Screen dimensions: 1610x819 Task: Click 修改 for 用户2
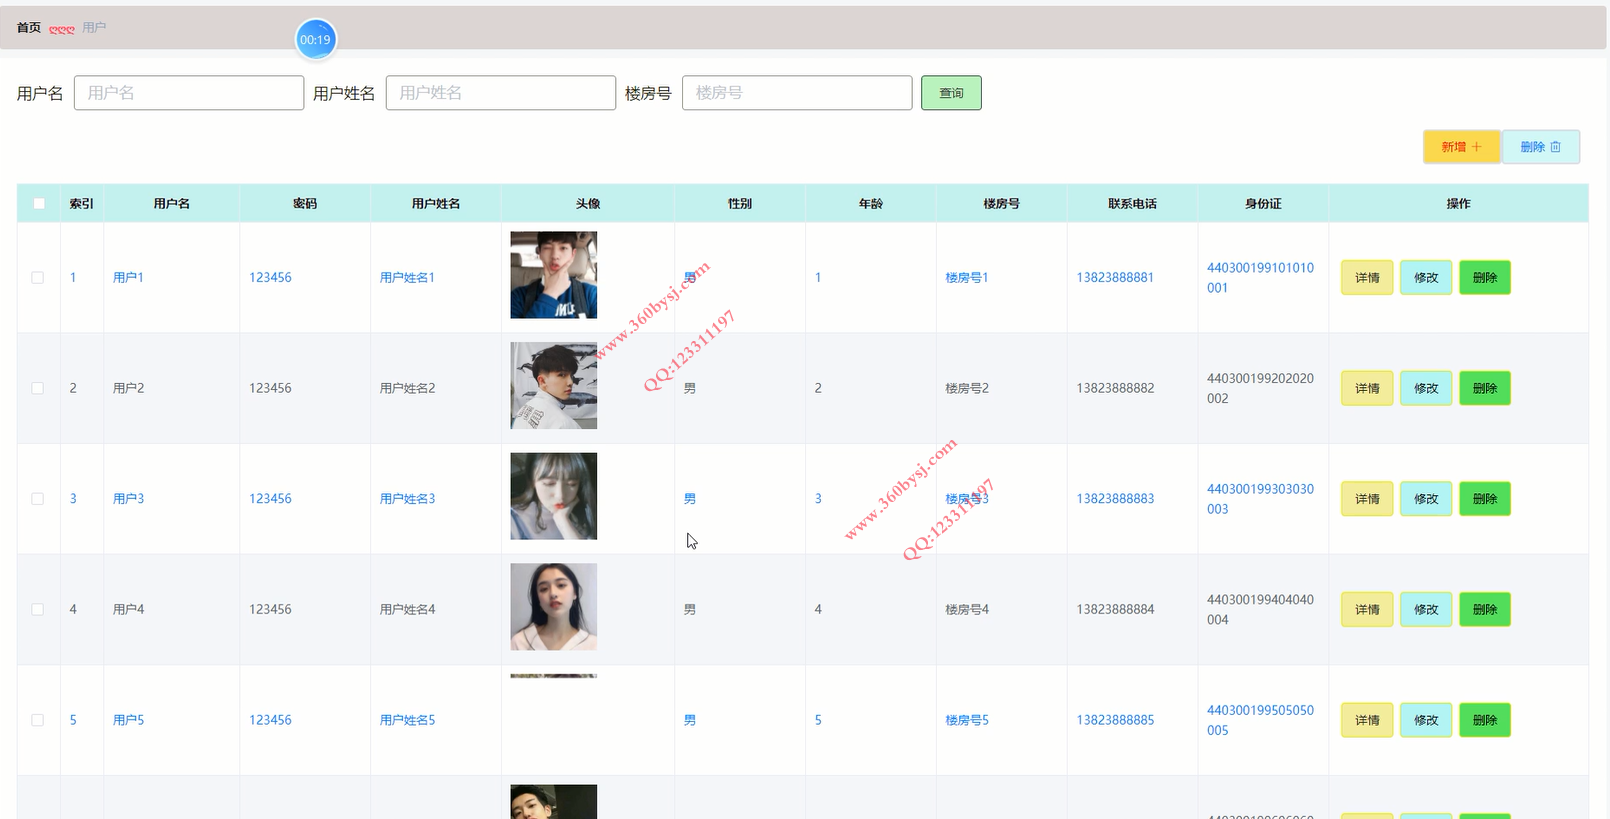(1426, 388)
